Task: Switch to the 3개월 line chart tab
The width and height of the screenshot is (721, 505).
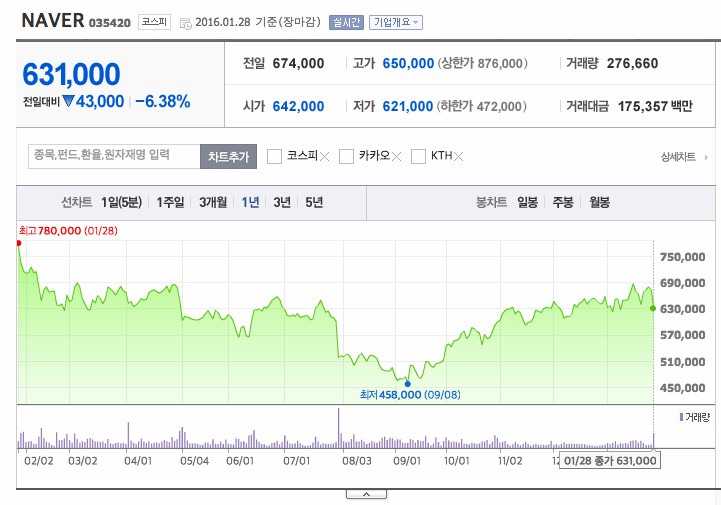Action: pyautogui.click(x=212, y=202)
